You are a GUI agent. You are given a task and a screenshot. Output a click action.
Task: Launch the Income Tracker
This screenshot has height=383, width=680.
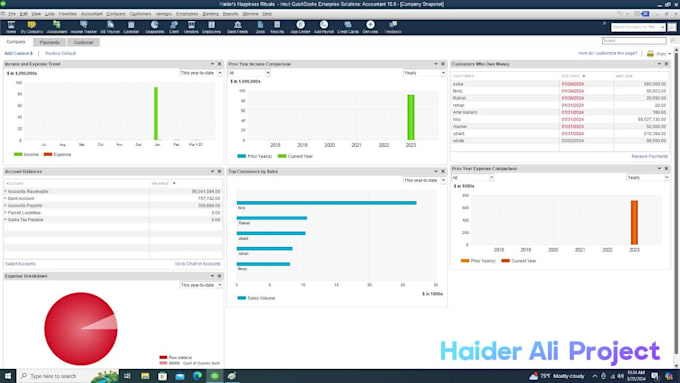click(84, 27)
